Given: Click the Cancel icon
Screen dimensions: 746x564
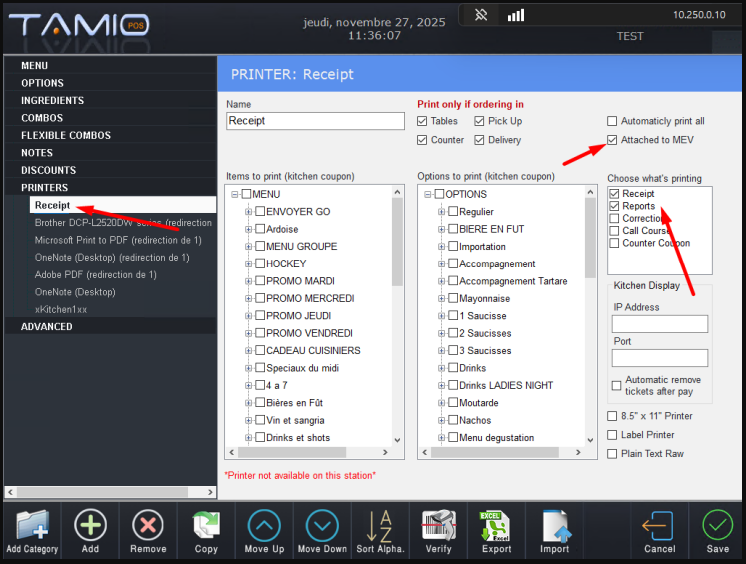Looking at the screenshot, I should 659,525.
